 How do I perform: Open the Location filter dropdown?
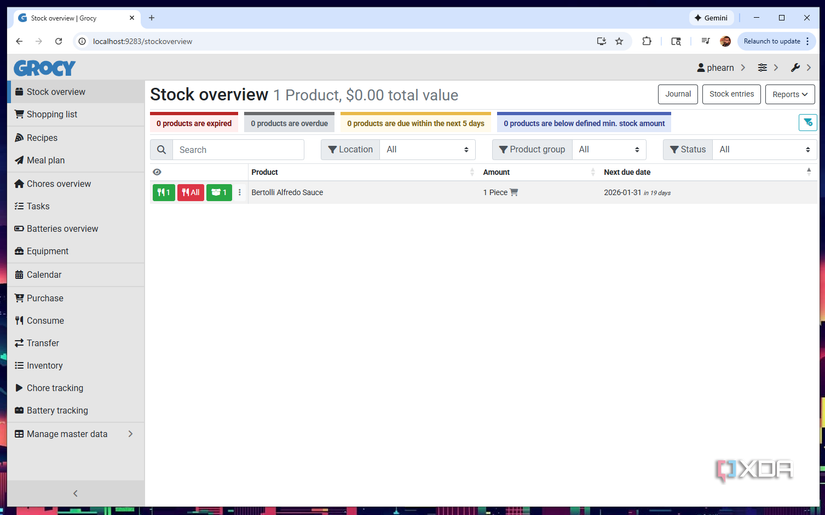coord(427,149)
